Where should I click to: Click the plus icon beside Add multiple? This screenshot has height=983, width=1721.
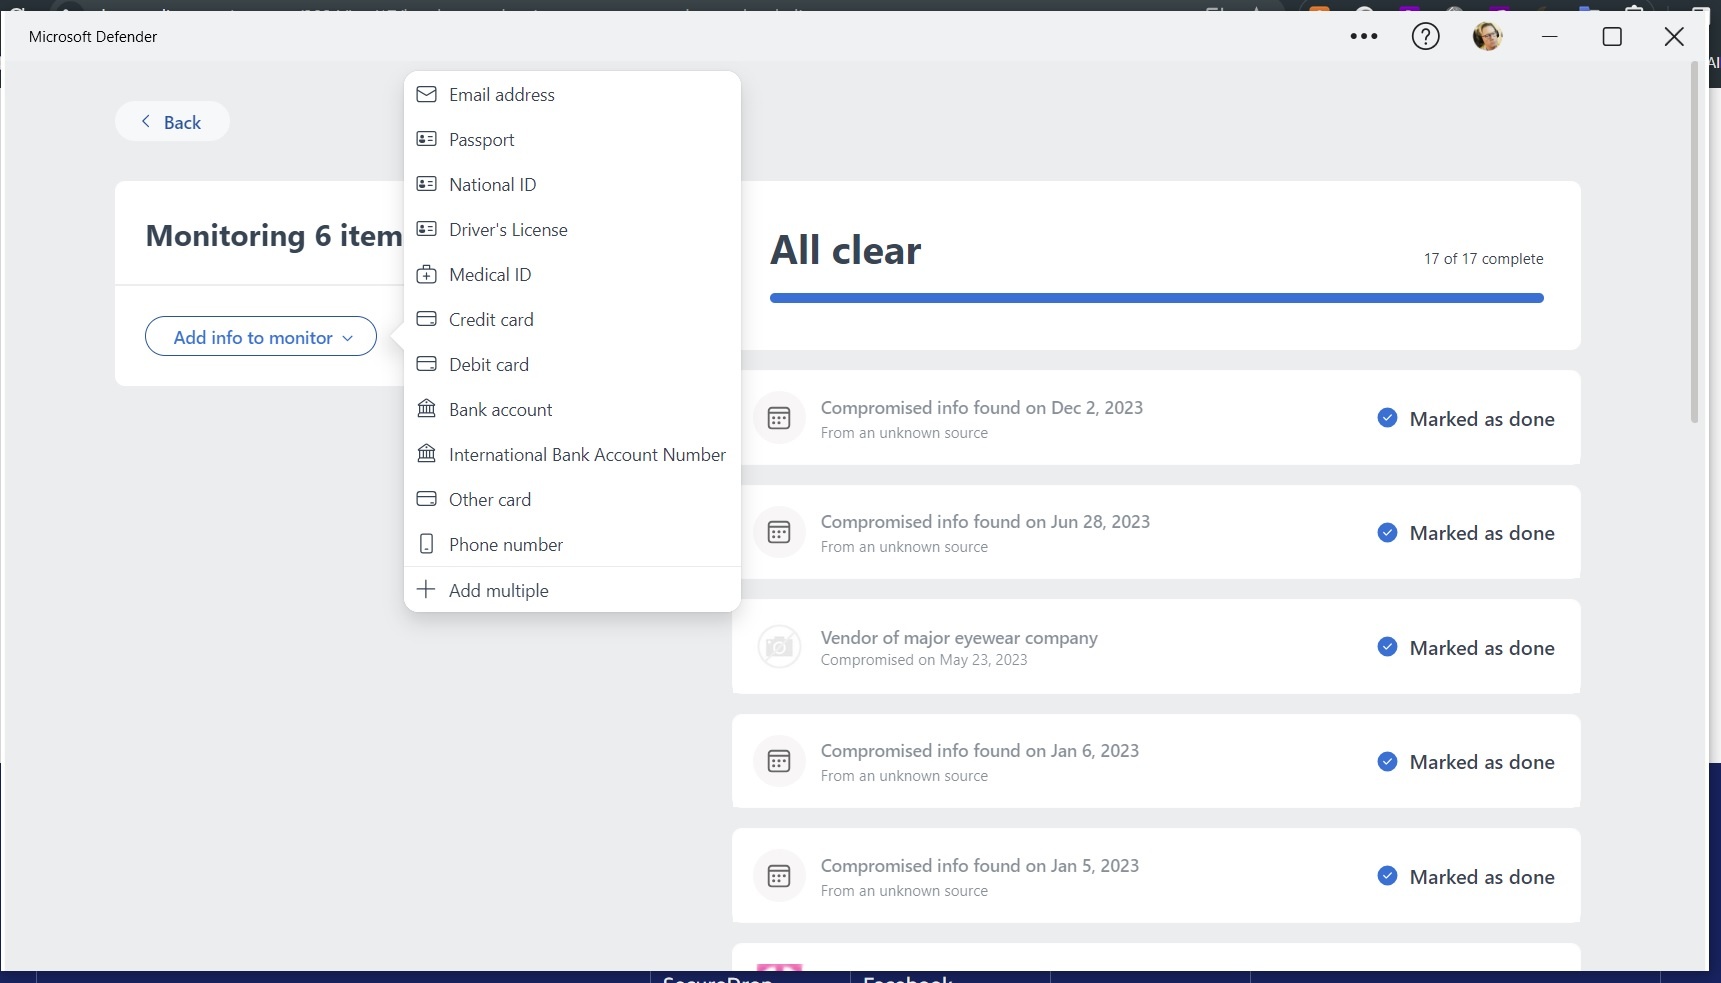[x=426, y=589]
